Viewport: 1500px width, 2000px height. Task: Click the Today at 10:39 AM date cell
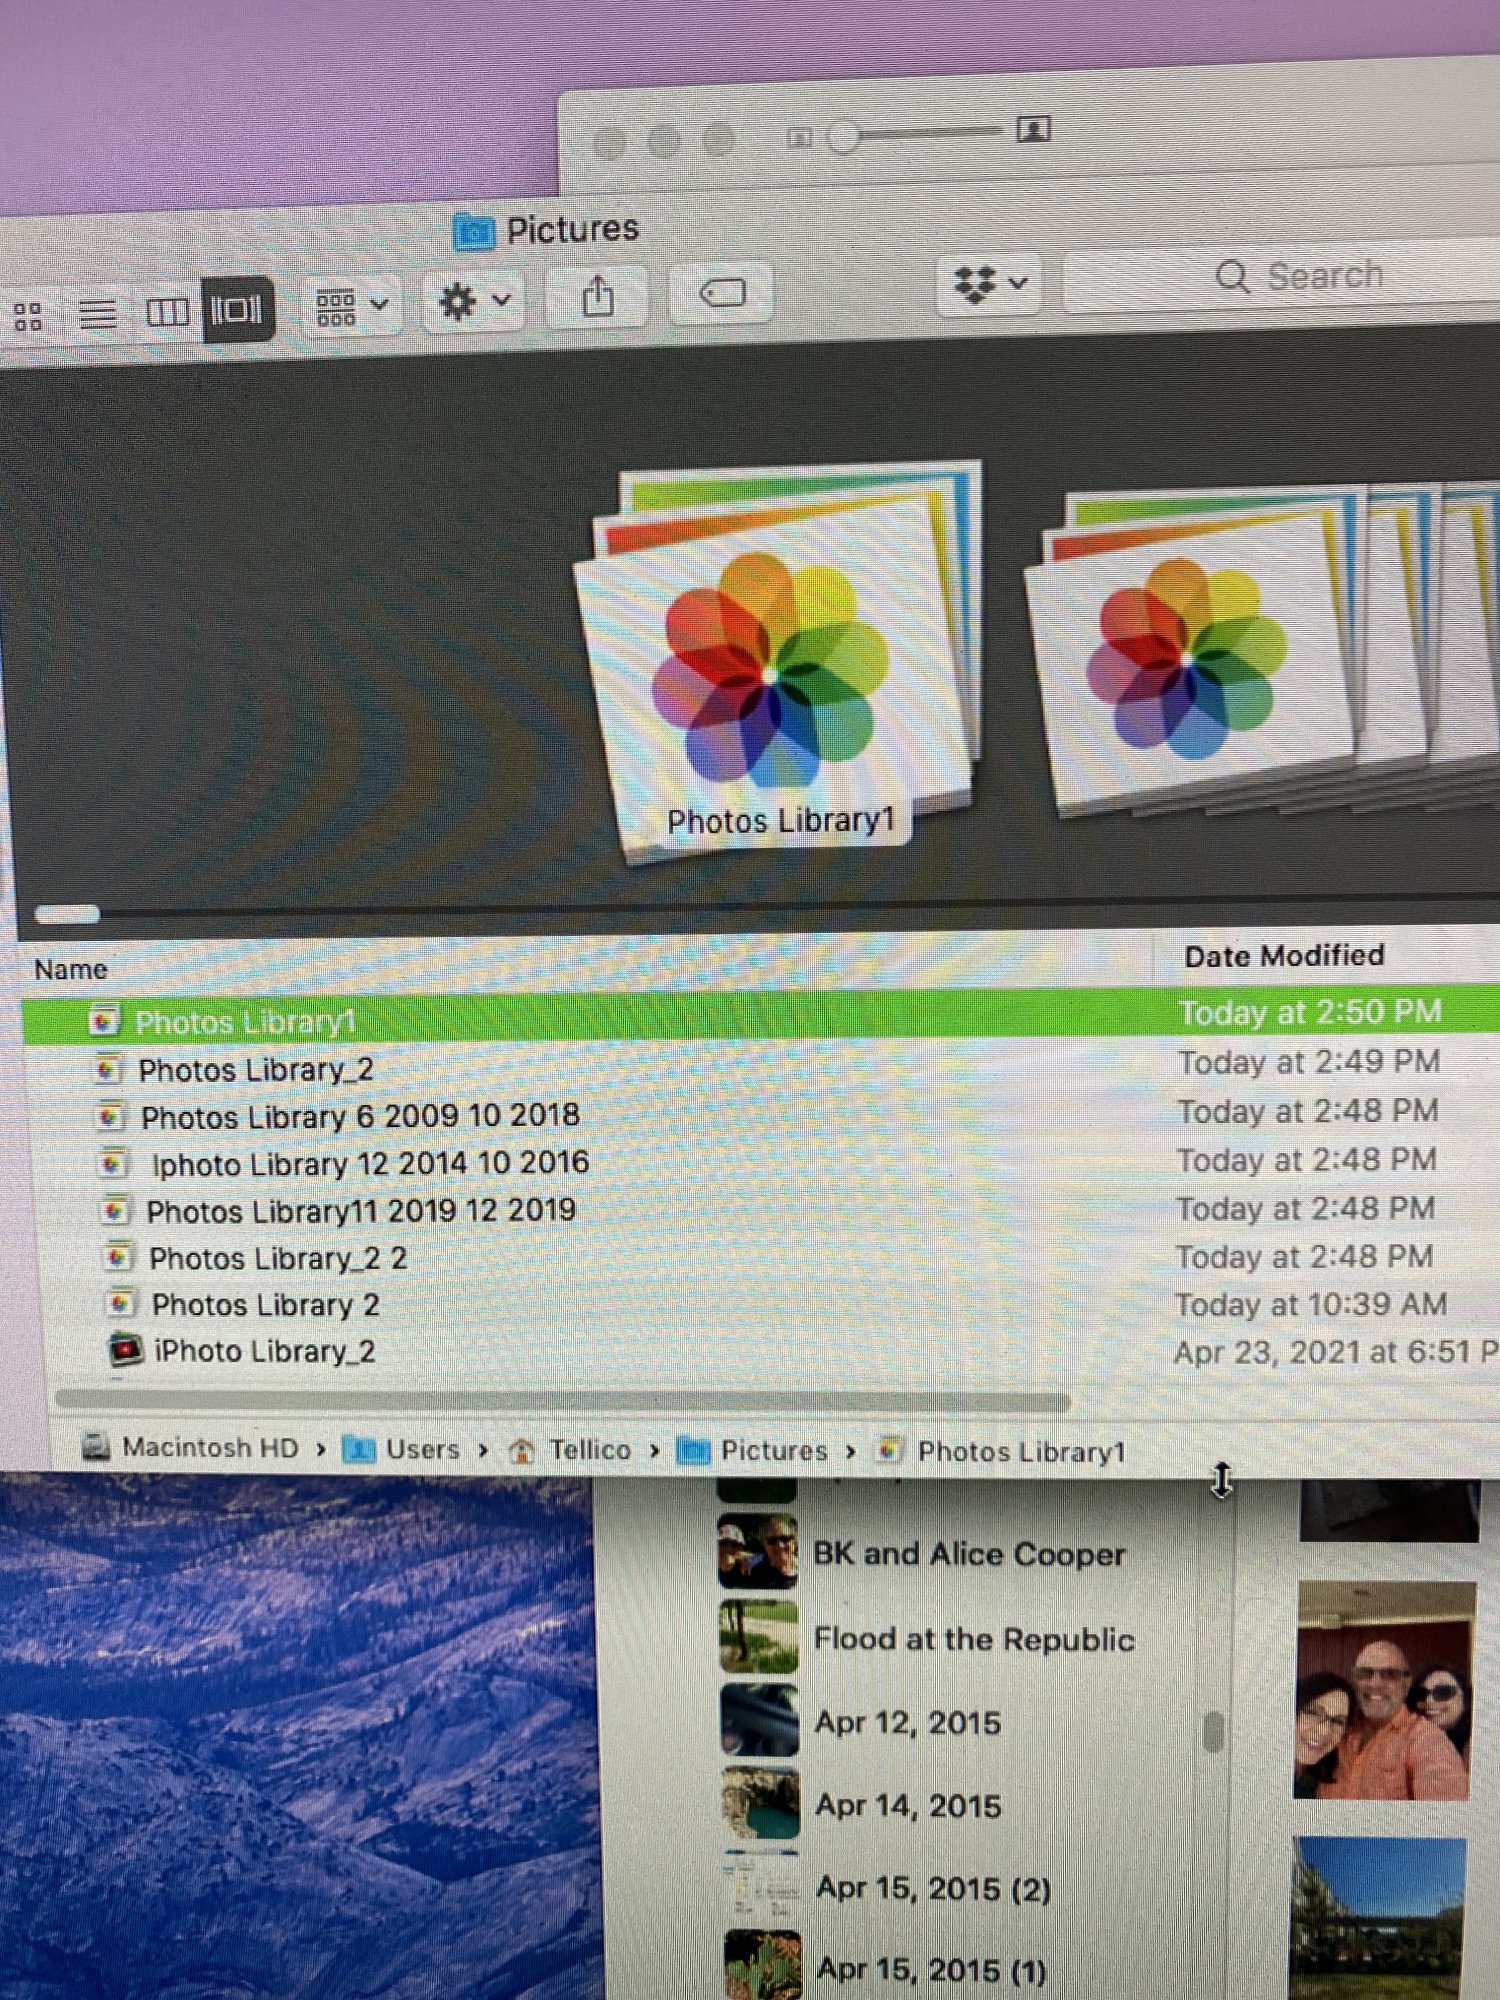[1311, 1304]
